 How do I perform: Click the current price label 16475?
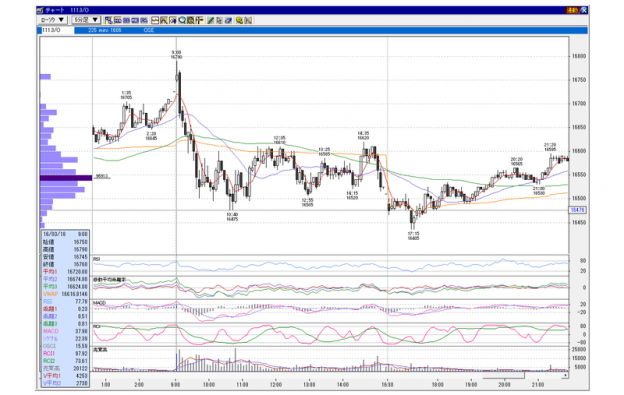577,210
